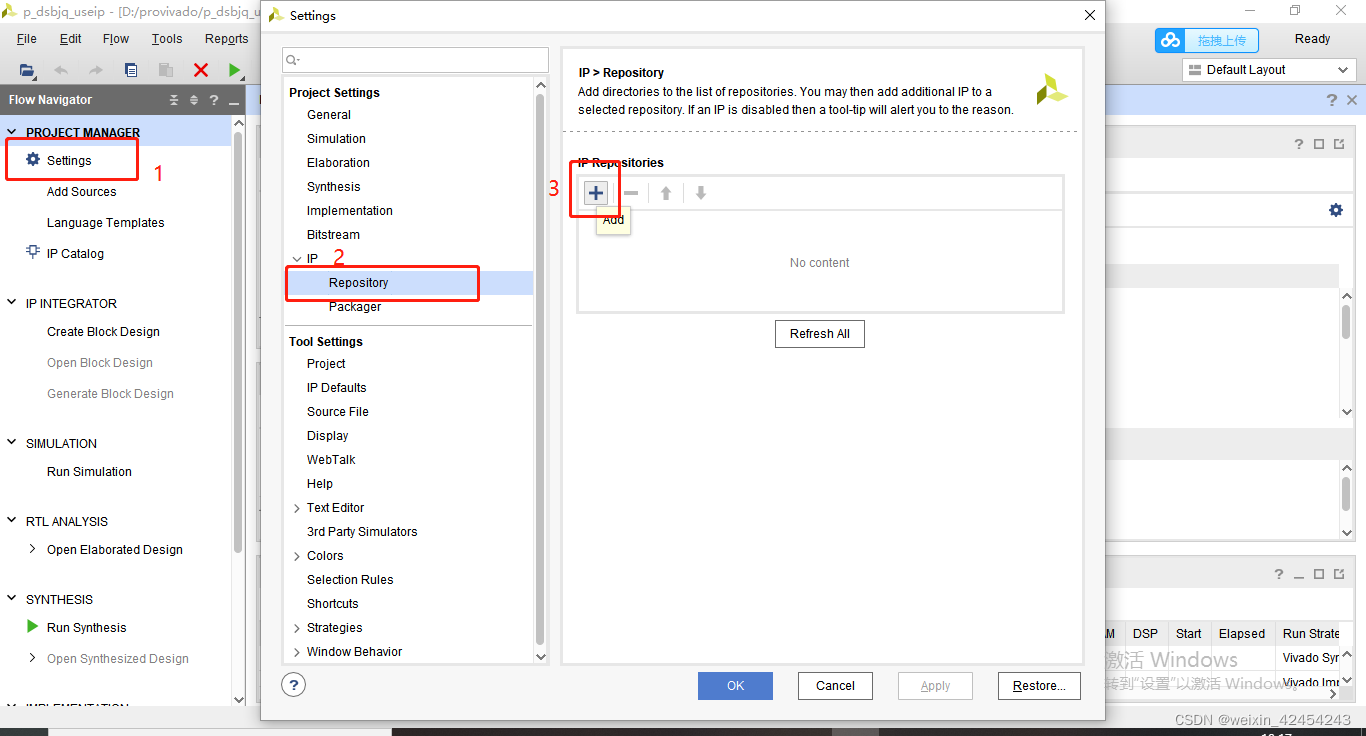Collapse the IP node in Settings tree

coord(296,259)
